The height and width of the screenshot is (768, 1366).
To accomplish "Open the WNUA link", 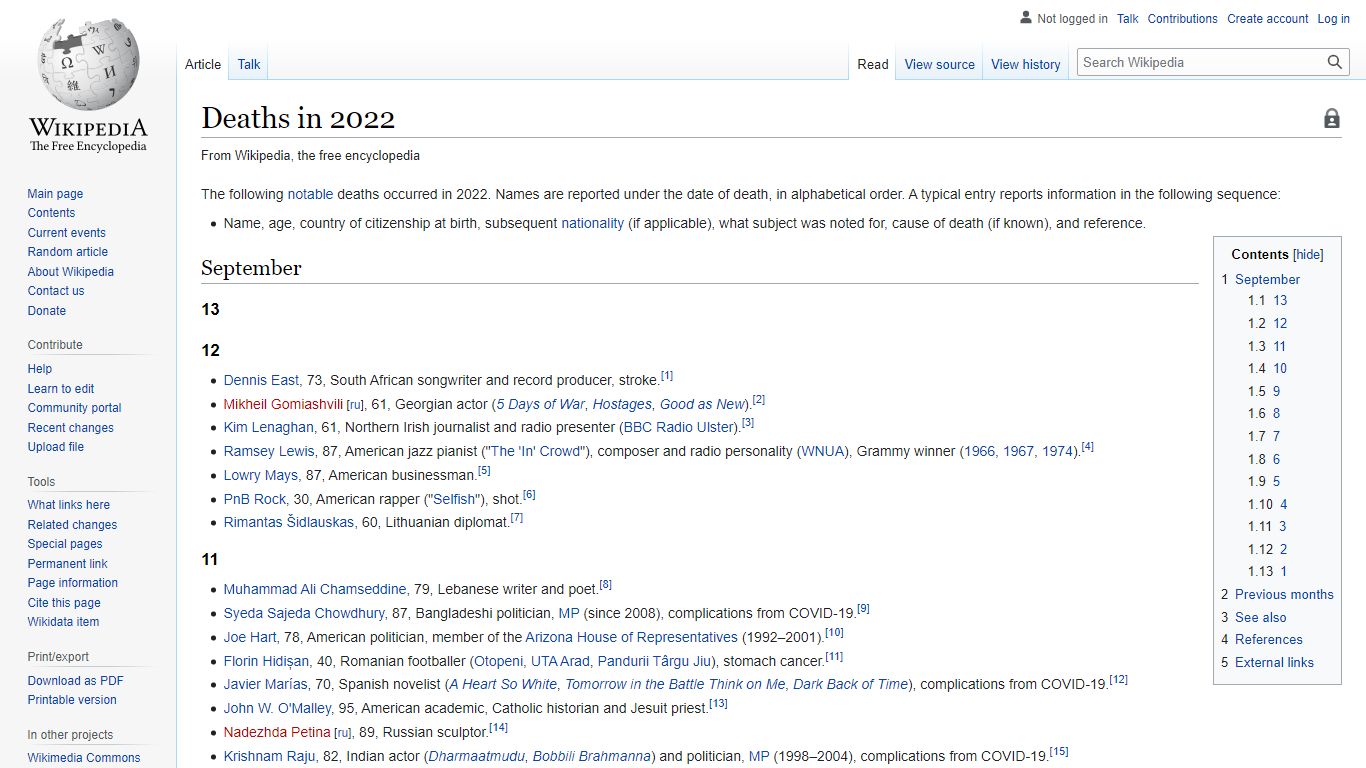I will (x=824, y=451).
